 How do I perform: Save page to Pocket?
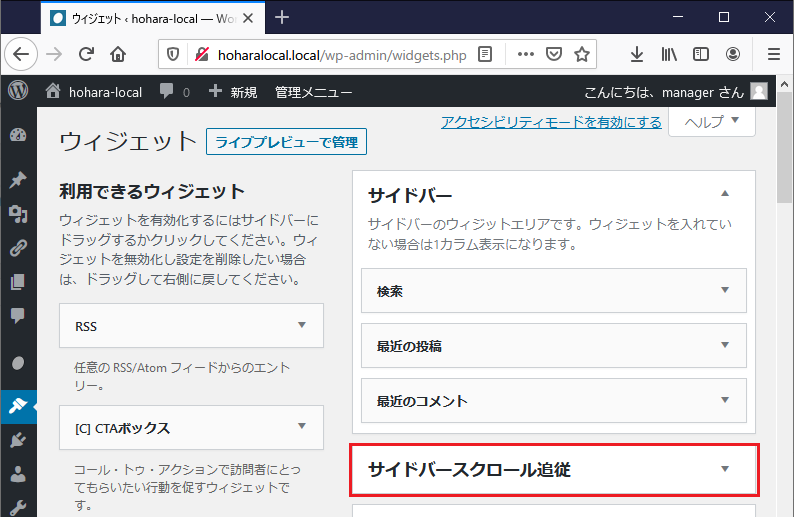(x=553, y=54)
